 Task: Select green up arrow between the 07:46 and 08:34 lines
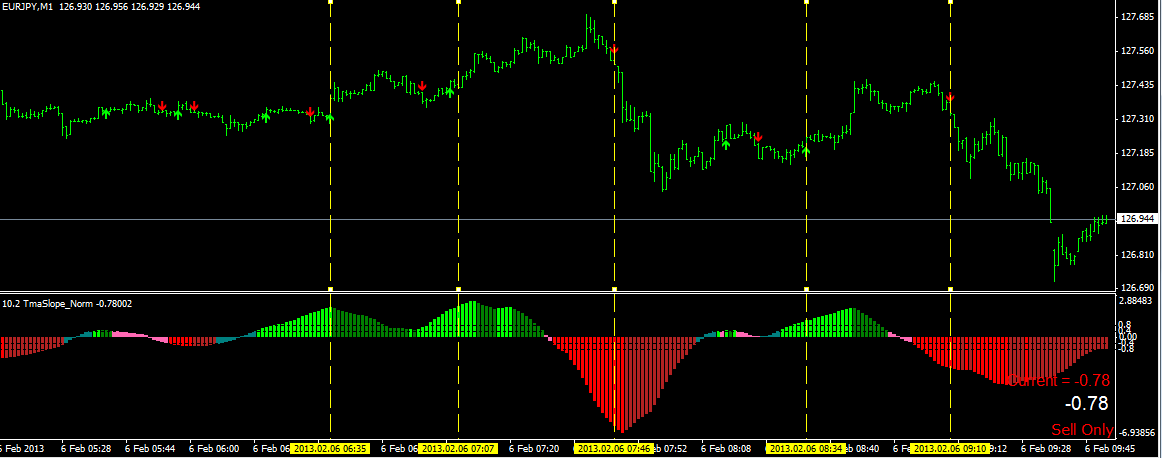726,144
